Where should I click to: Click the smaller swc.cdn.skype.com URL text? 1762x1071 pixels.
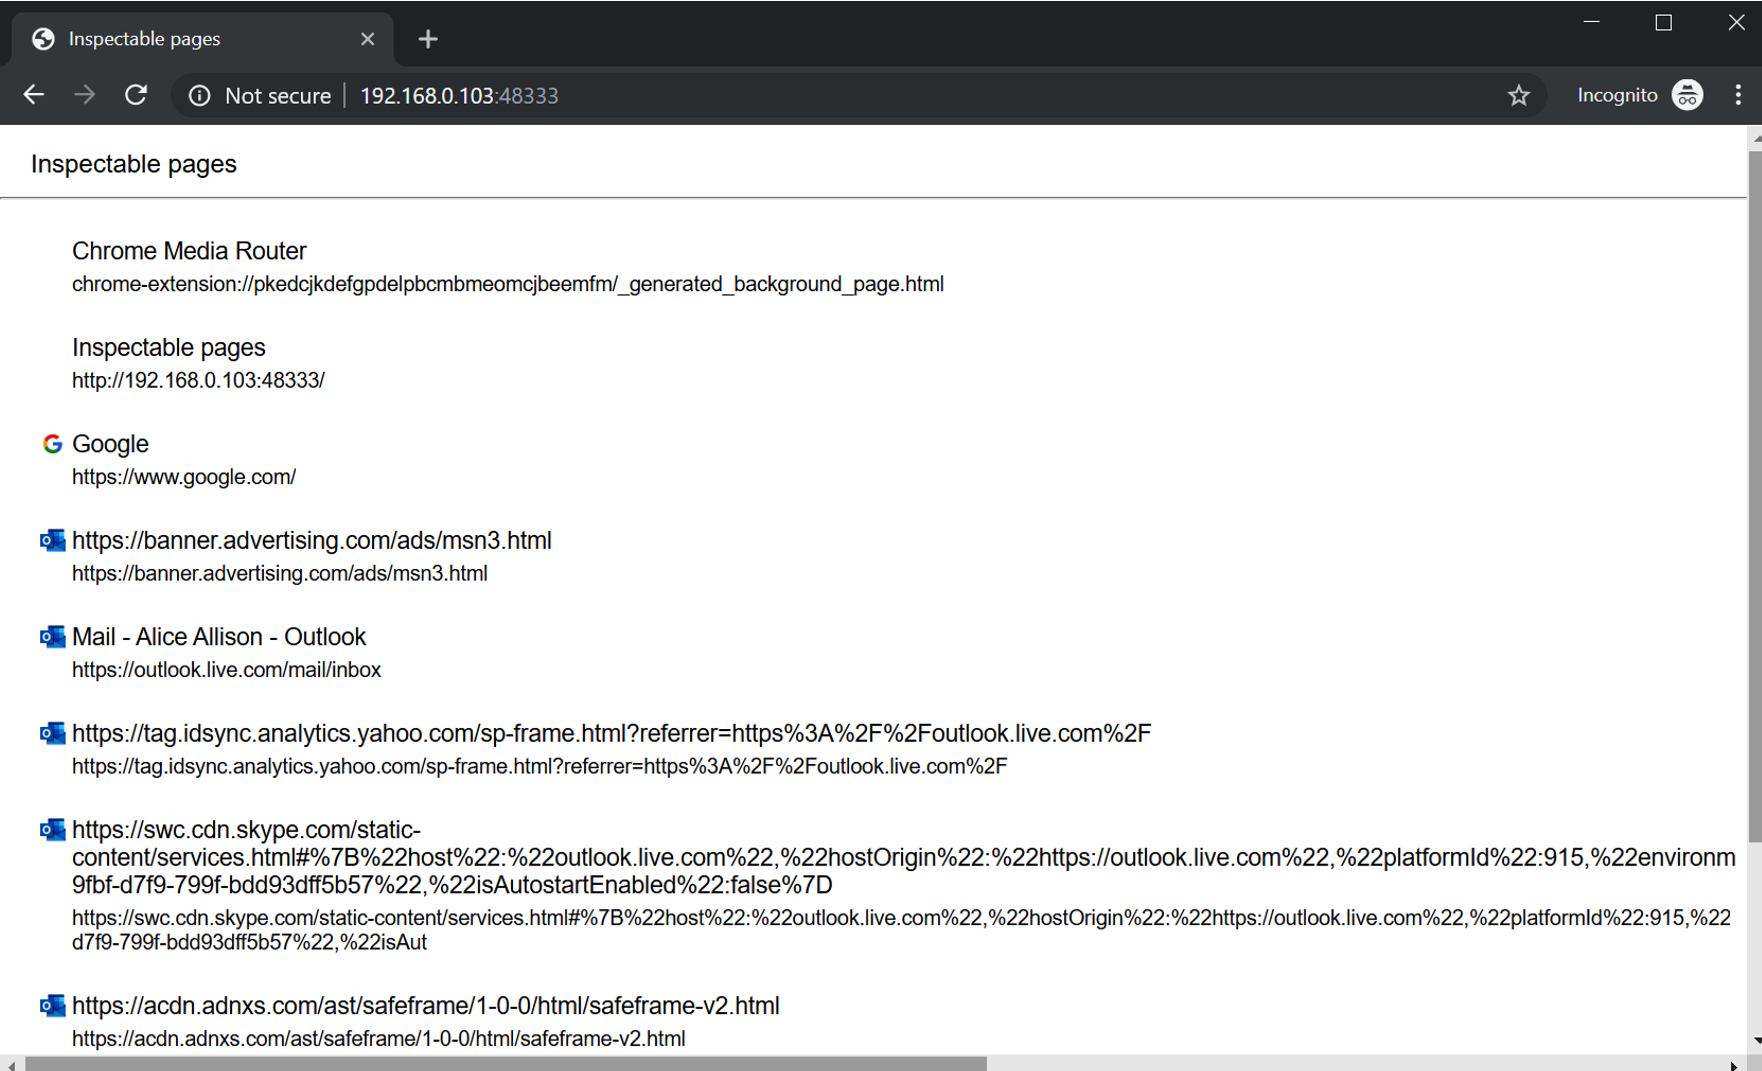(901, 930)
